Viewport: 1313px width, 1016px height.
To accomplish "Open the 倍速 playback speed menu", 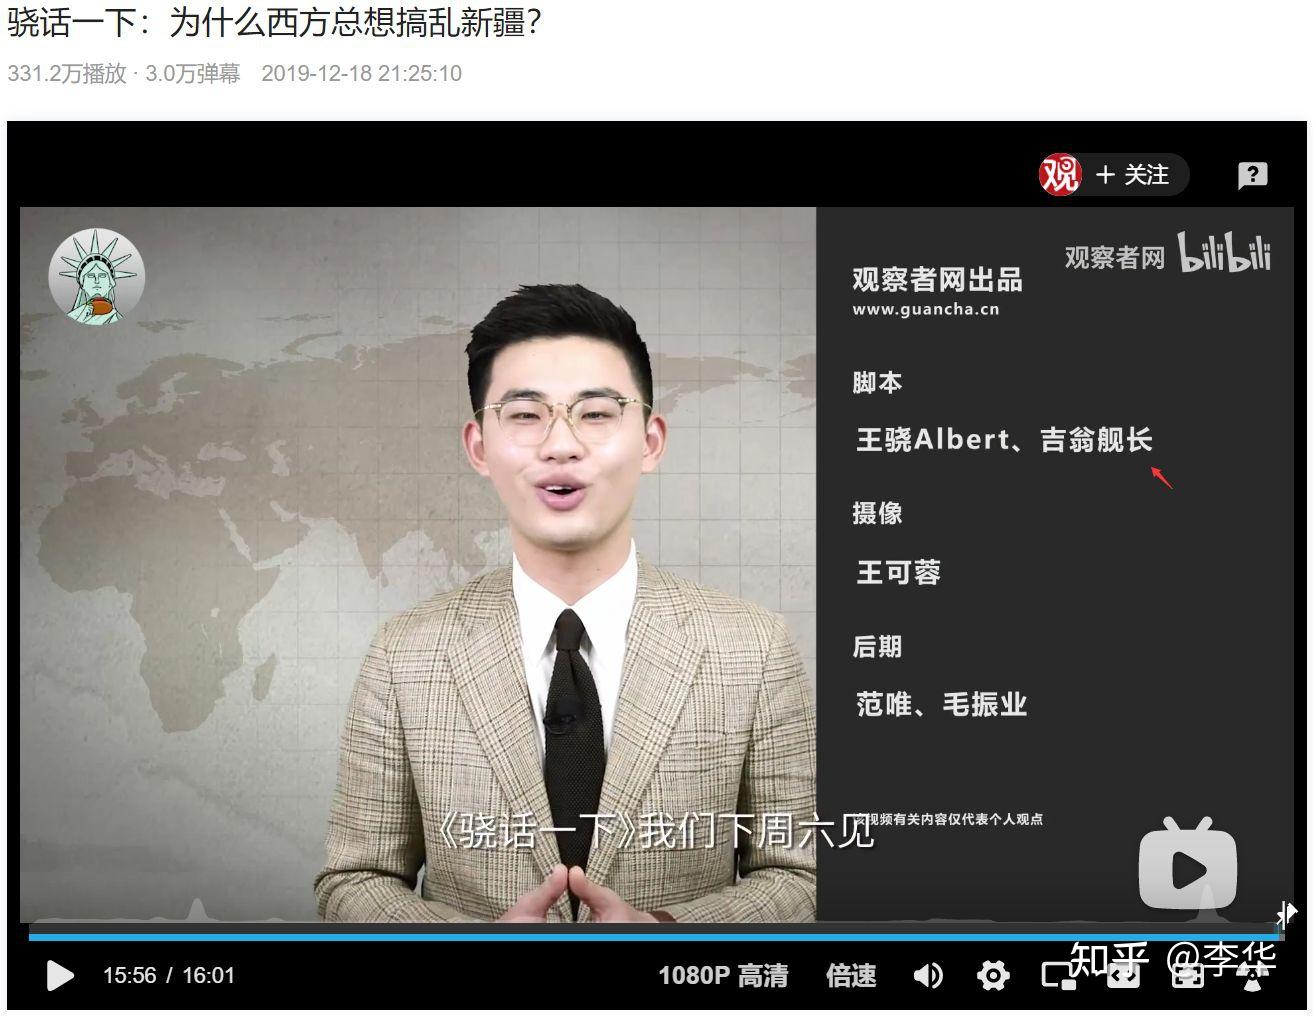I will [x=851, y=975].
